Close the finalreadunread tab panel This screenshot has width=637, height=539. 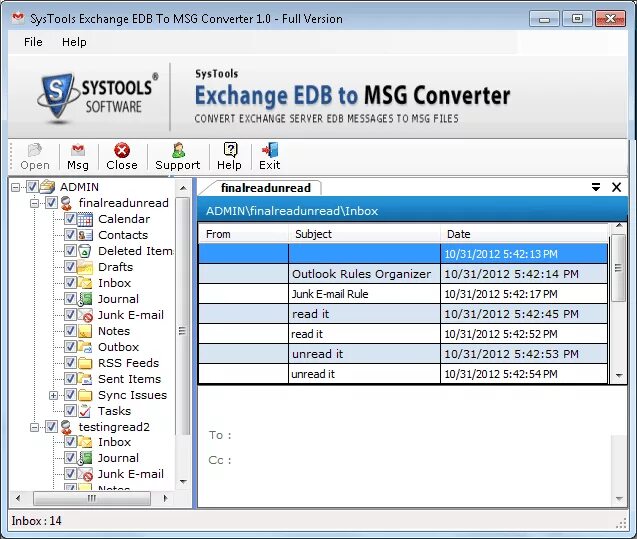tap(616, 187)
